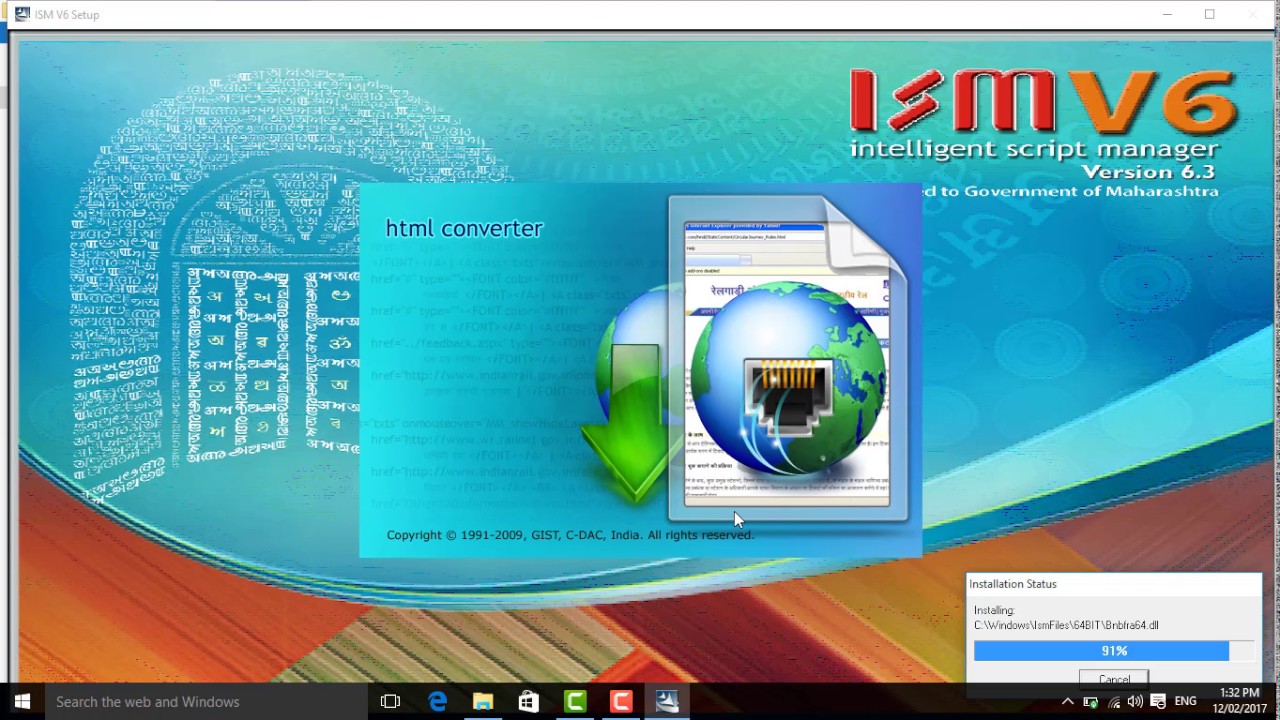Image resolution: width=1280 pixels, height=720 pixels.
Task: Show hidden system tray icons
Action: tap(1067, 702)
